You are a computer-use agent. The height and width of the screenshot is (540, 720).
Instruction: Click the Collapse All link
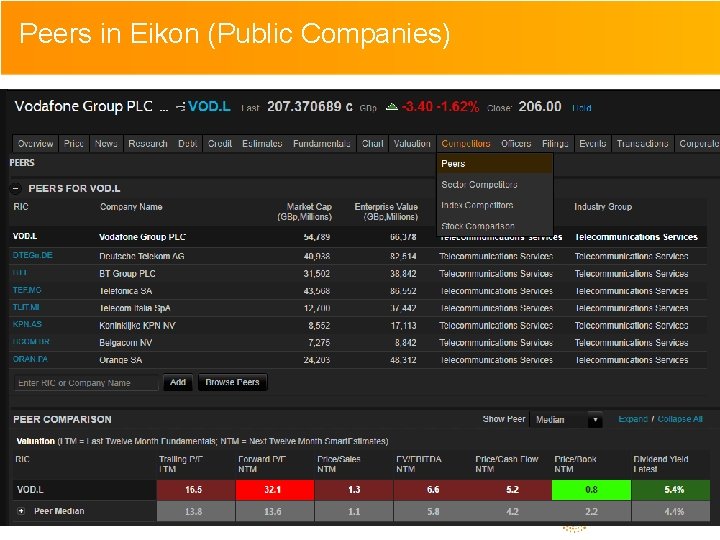coord(680,419)
